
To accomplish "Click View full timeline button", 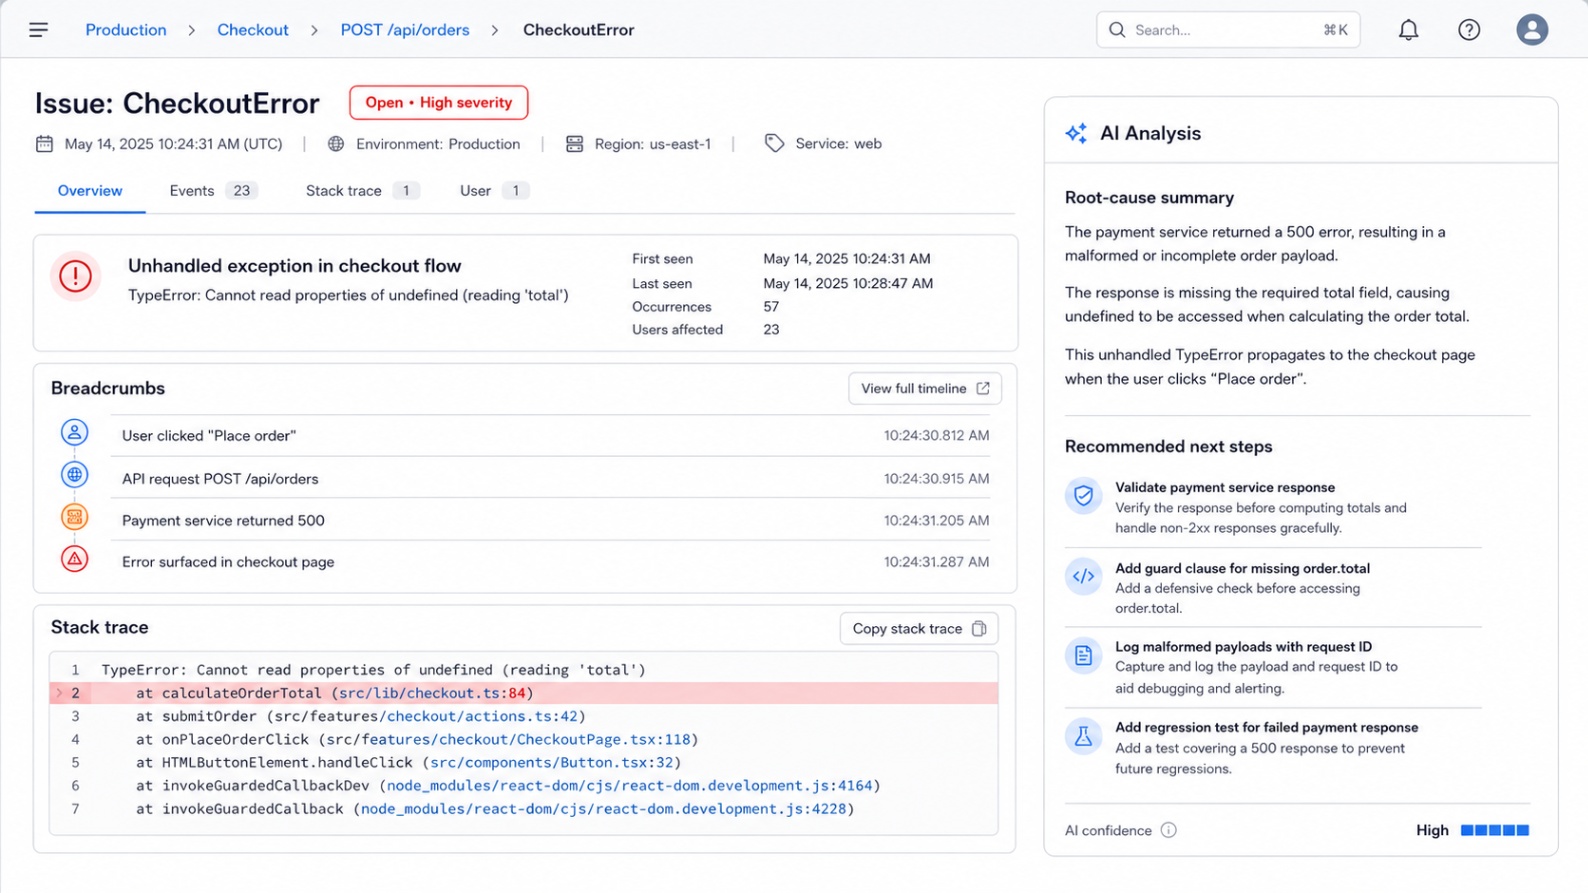I will (x=925, y=388).
